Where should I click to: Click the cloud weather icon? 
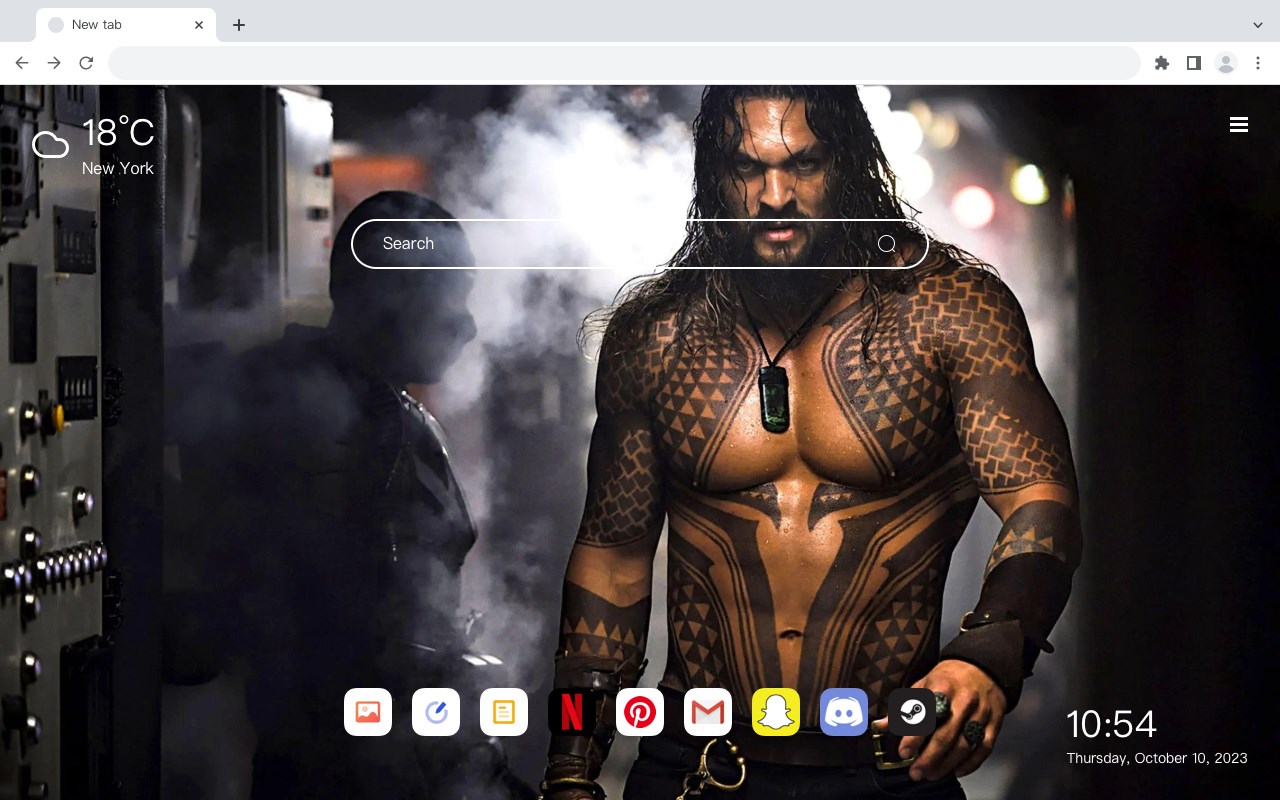50,146
